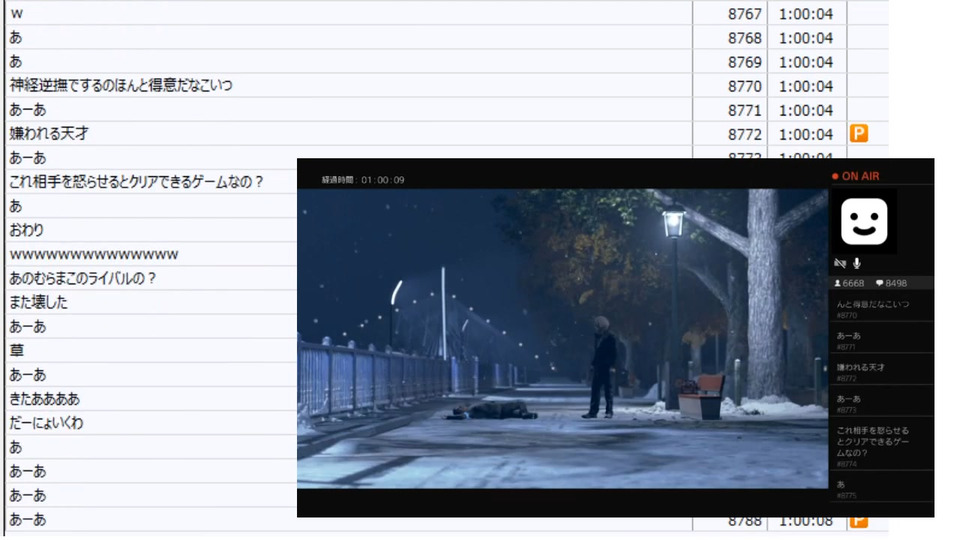Select the comment あのむらまこのライバルの？
This screenshot has width=960, height=540.
(x=83, y=279)
